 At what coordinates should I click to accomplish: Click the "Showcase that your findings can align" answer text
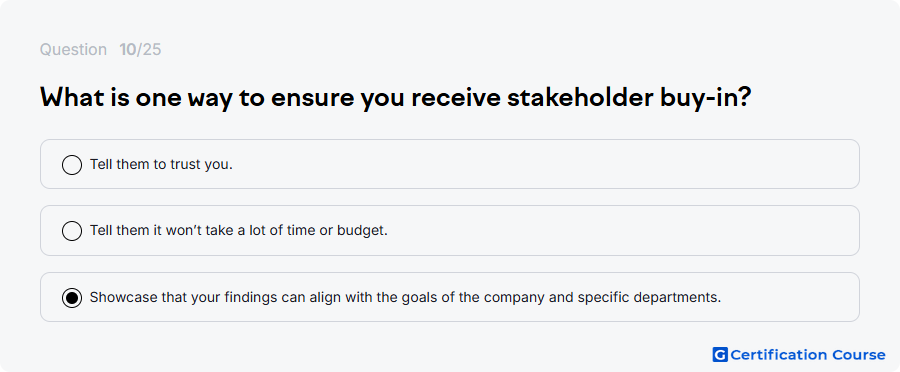tap(405, 298)
